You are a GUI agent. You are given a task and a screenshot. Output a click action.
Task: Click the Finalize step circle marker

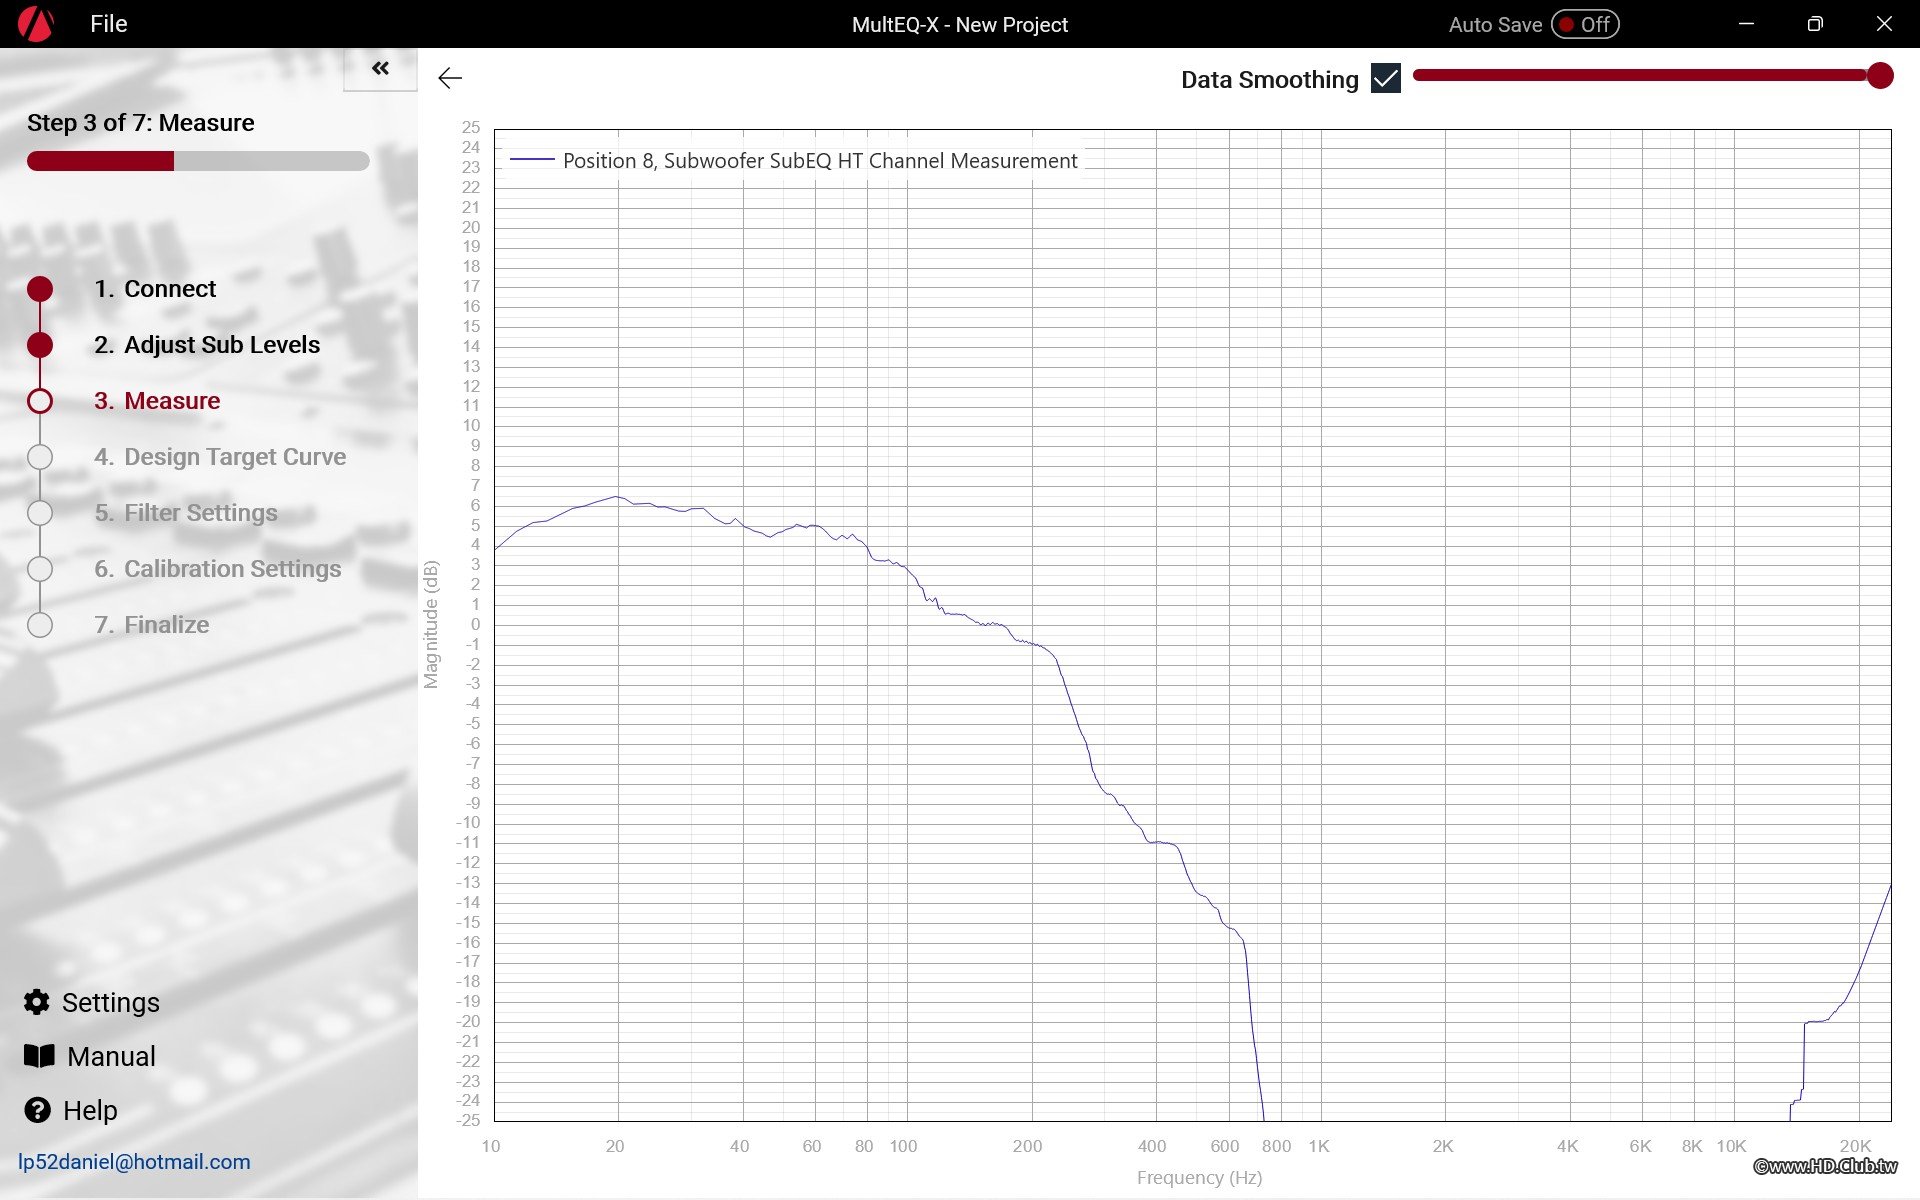pos(40,625)
